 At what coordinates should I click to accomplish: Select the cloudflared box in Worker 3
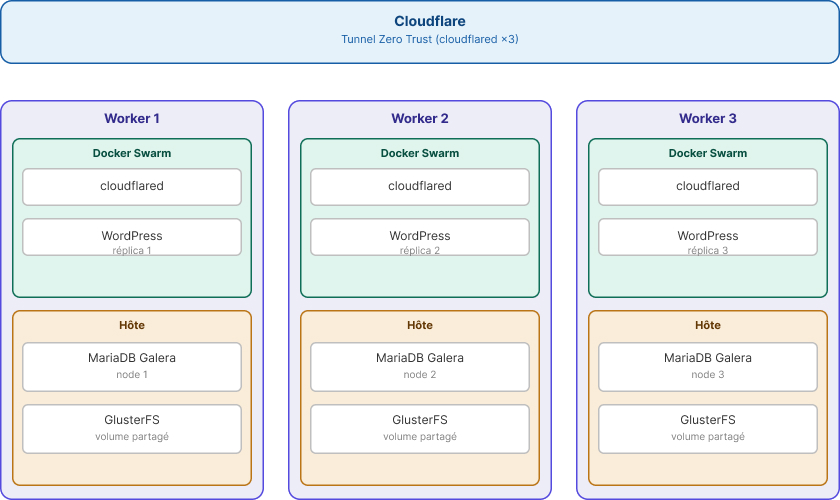pyautogui.click(x=708, y=186)
